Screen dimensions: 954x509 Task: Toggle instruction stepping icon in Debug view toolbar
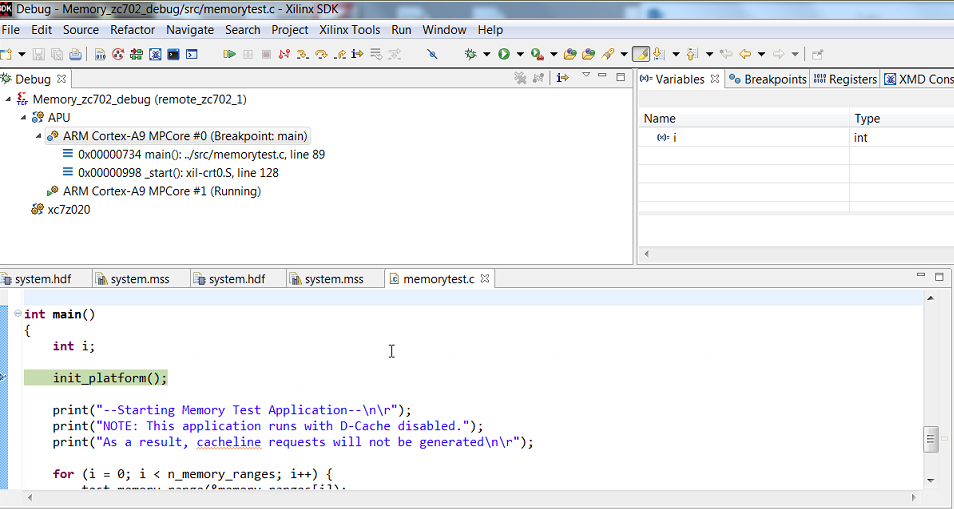[x=563, y=77]
